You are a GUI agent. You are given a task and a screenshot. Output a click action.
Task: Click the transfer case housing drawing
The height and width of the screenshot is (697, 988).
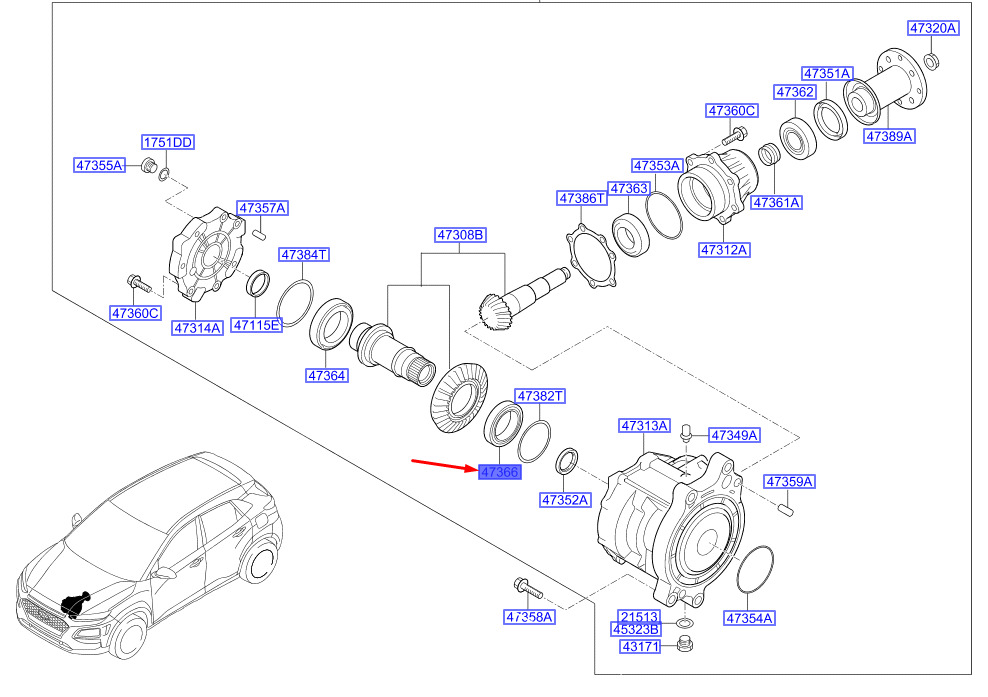671,529
